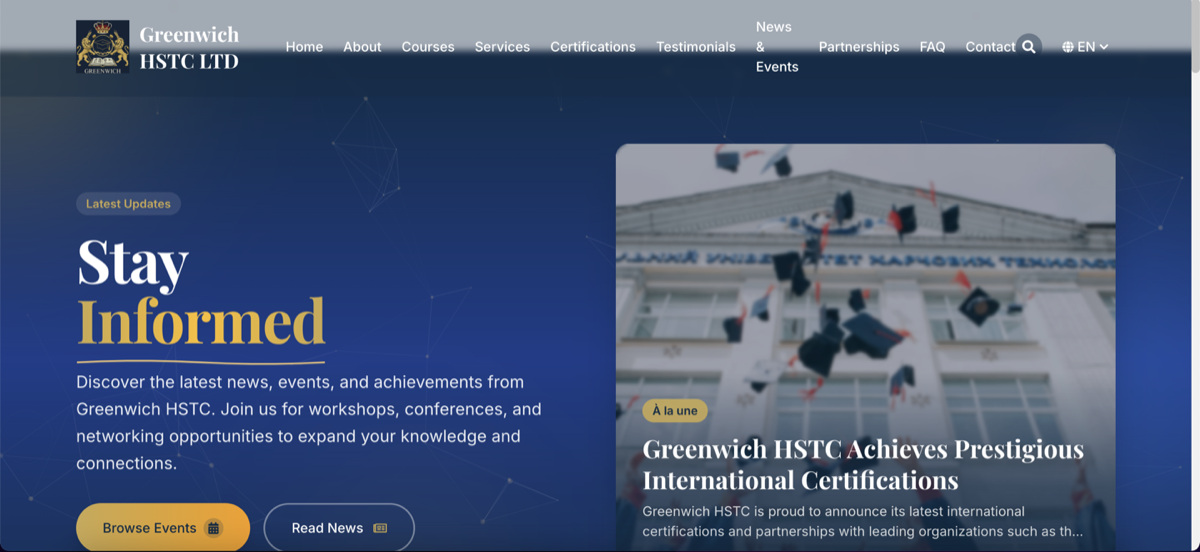Click the excerpt "Greenwich HSTC is proud to announce"
This screenshot has height=552, width=1200.
(863, 521)
